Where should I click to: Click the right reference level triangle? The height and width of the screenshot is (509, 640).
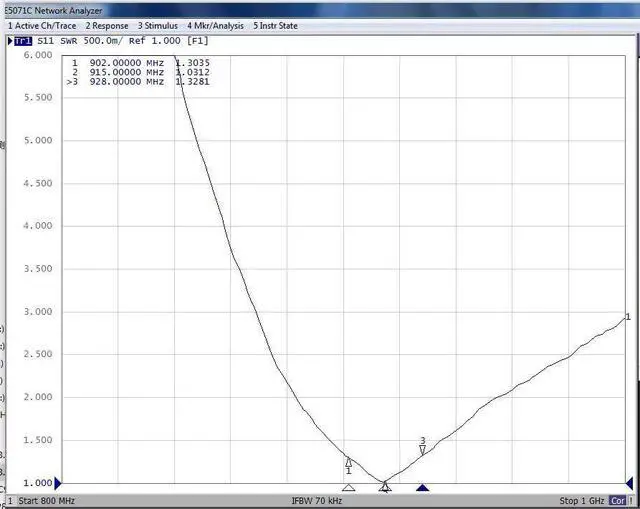628,483
